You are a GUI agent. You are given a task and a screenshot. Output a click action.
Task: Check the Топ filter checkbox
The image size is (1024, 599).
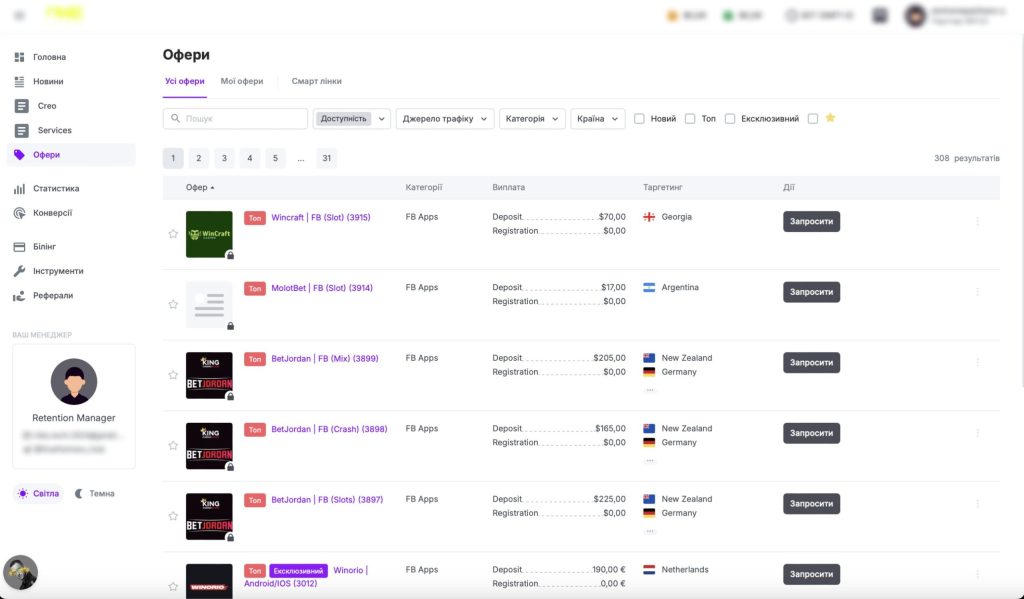tap(690, 119)
